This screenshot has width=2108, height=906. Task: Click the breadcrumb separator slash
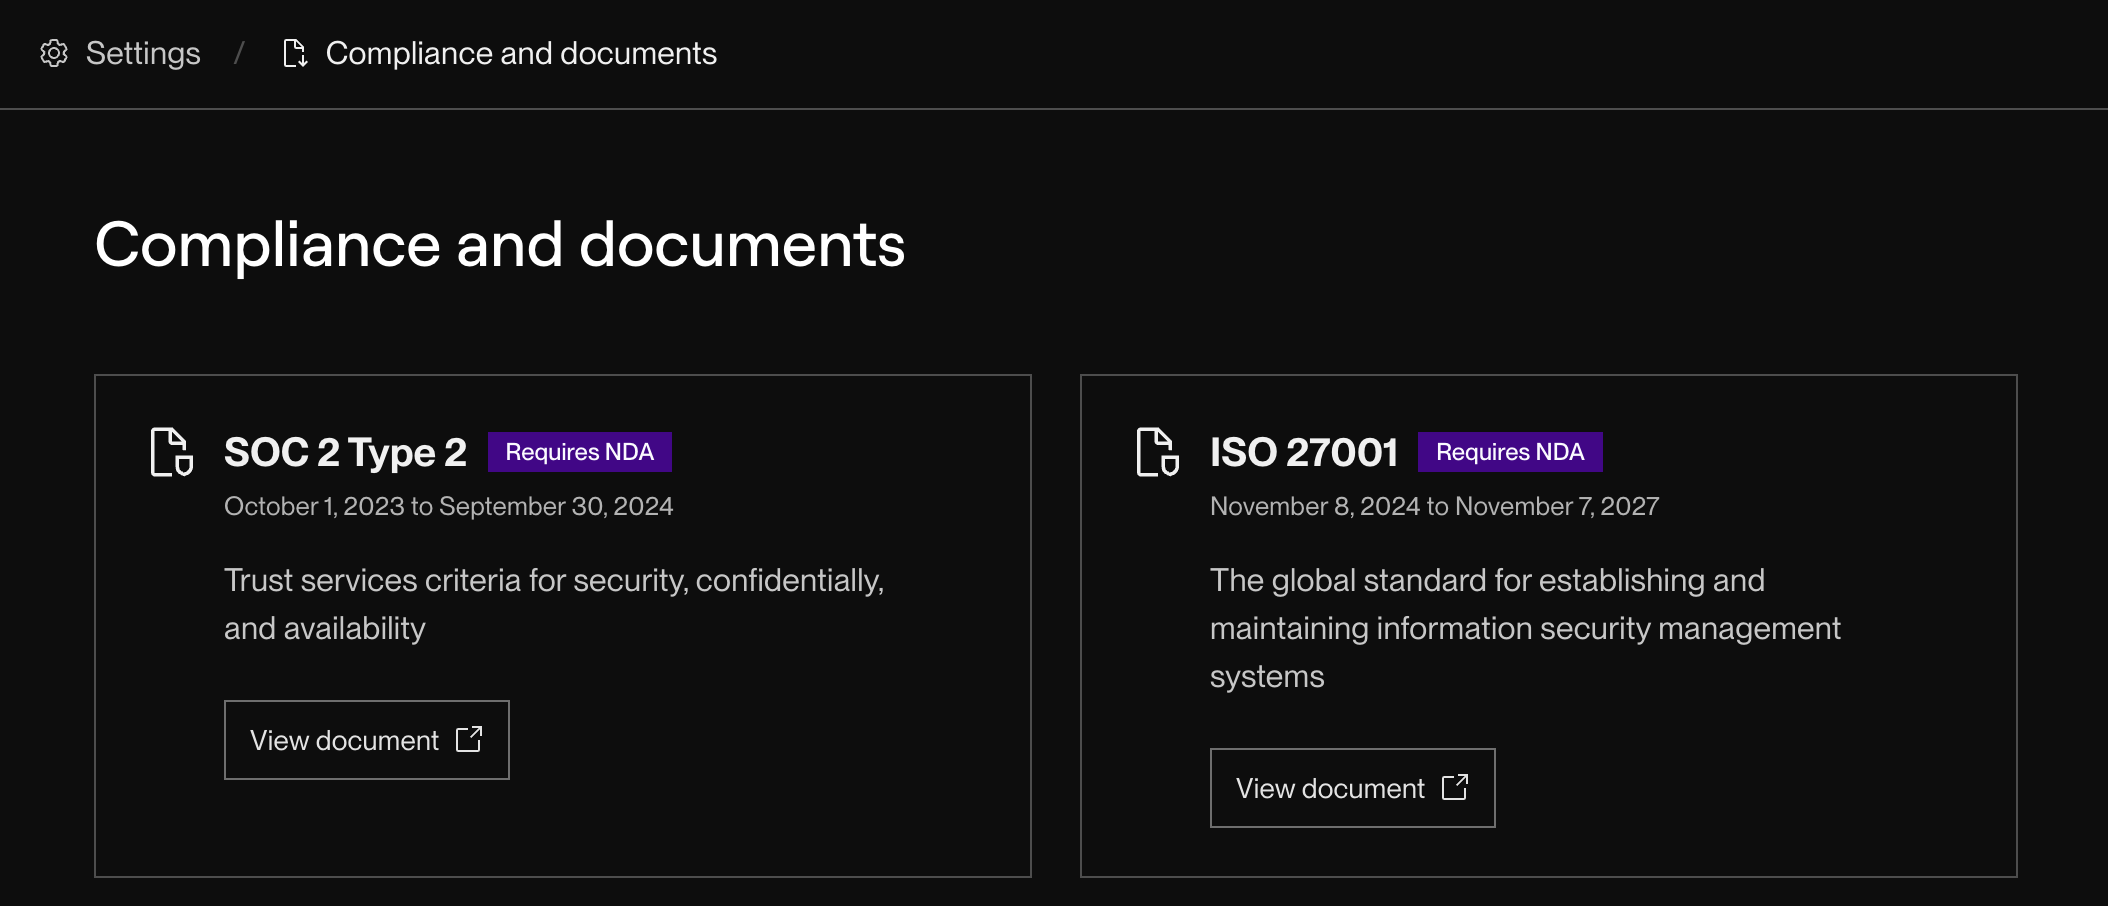pyautogui.click(x=239, y=53)
